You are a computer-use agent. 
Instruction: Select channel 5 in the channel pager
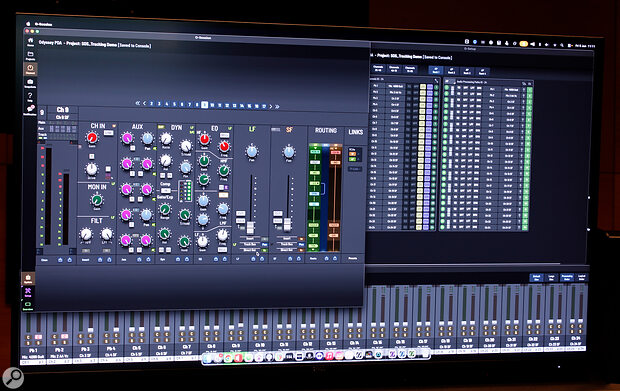(x=174, y=104)
